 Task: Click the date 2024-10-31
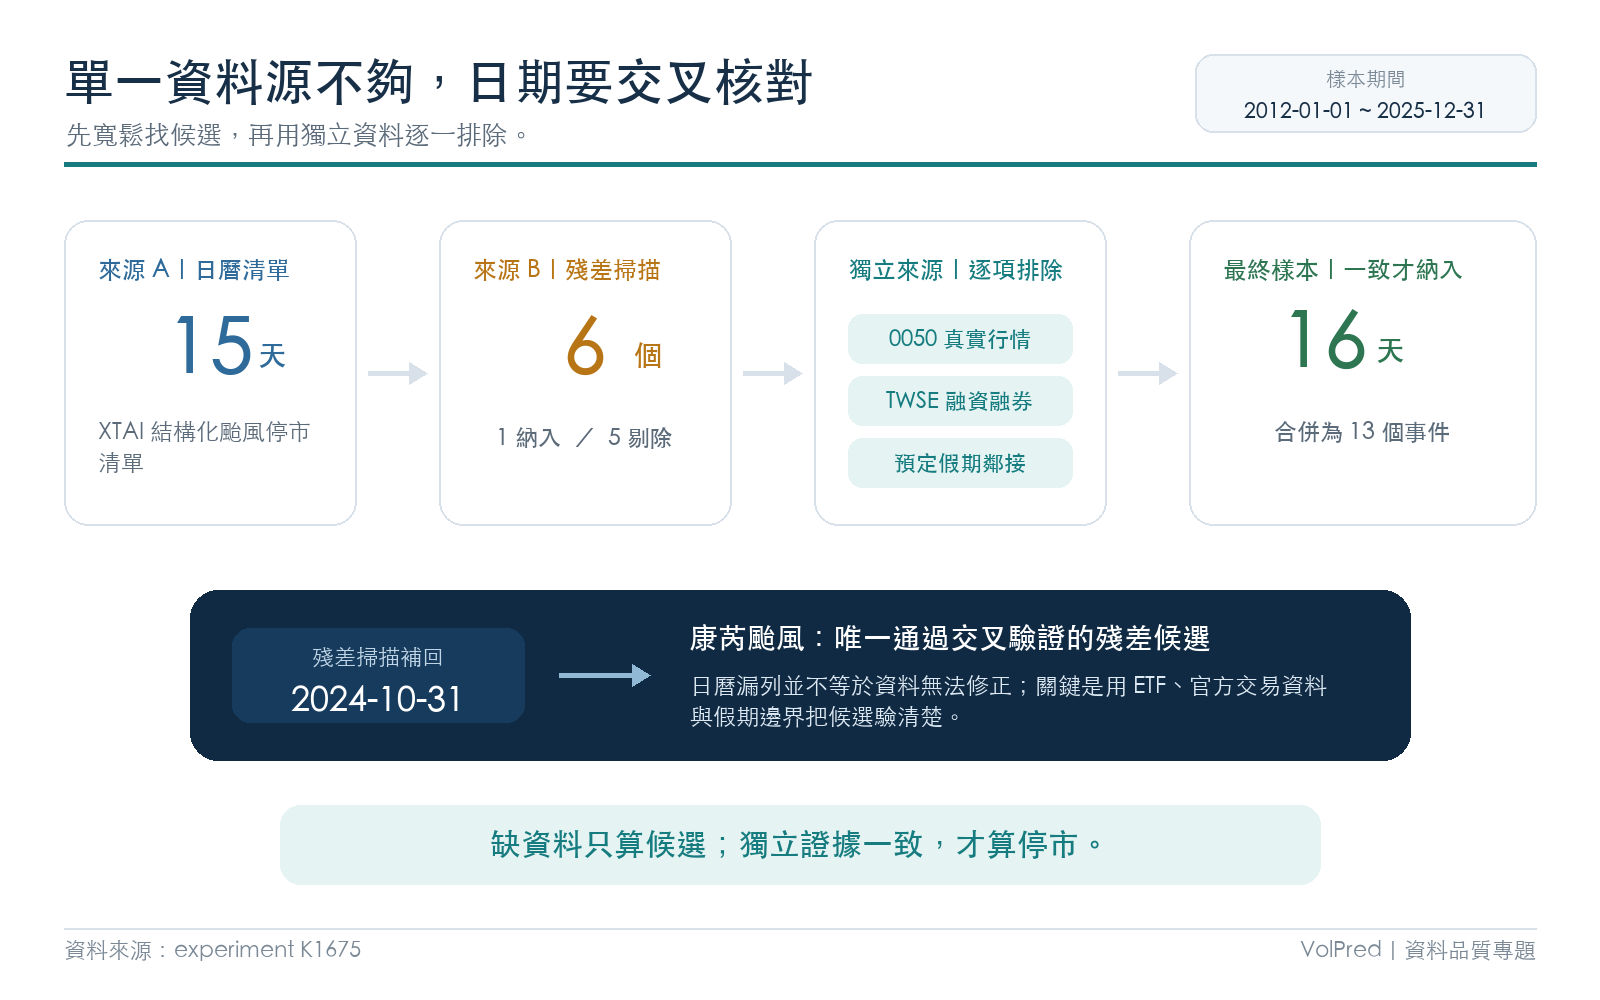[377, 699]
